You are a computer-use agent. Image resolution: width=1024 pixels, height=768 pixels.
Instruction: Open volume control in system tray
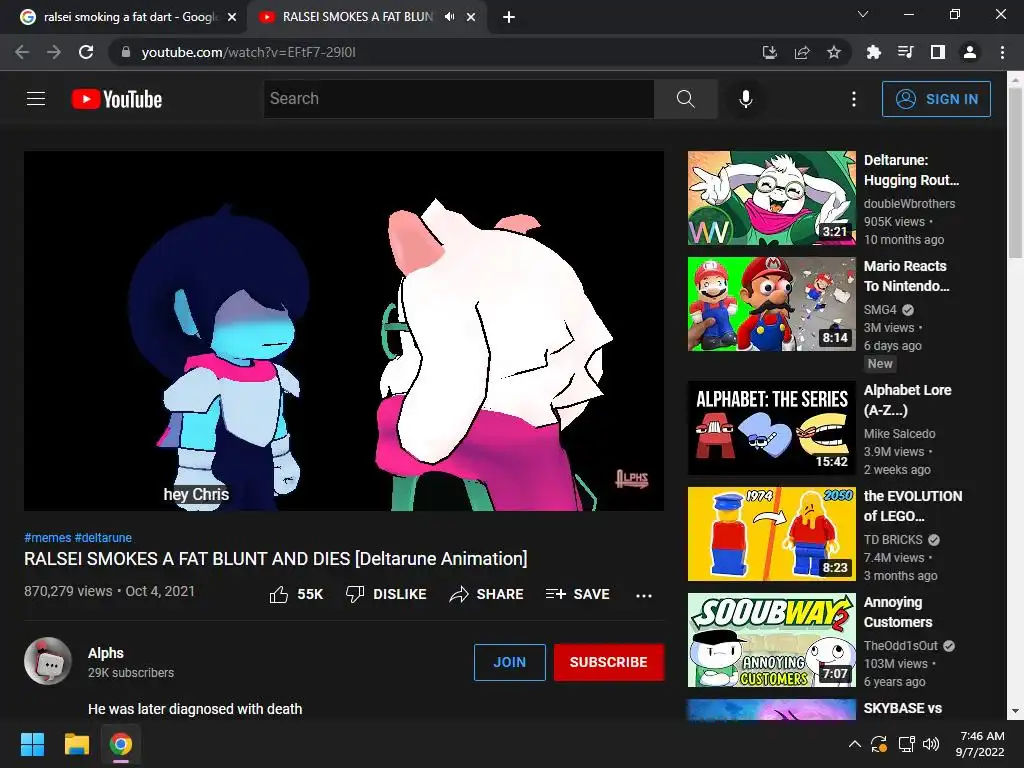931,744
